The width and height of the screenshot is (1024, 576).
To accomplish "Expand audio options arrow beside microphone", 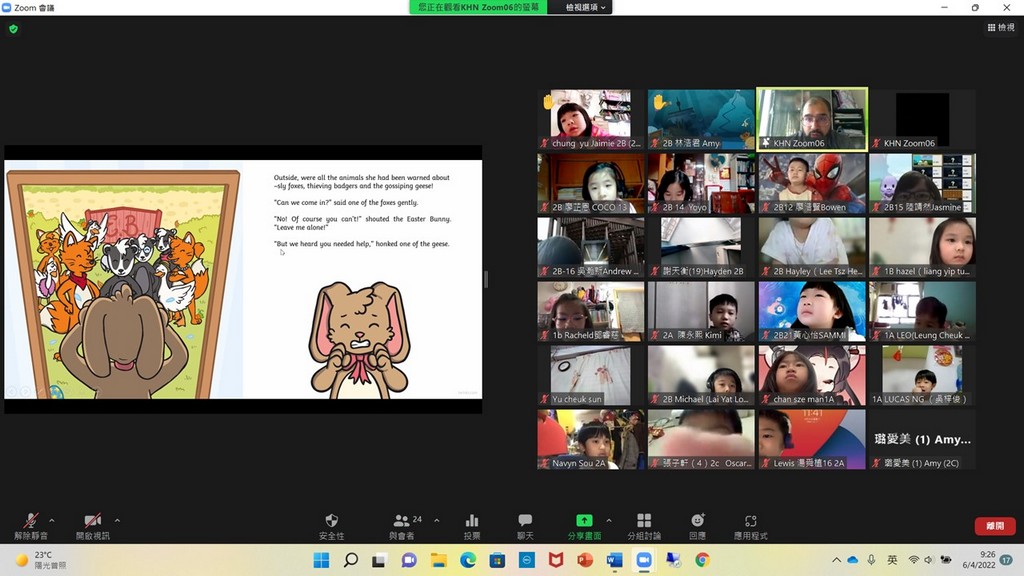I will (x=52, y=520).
